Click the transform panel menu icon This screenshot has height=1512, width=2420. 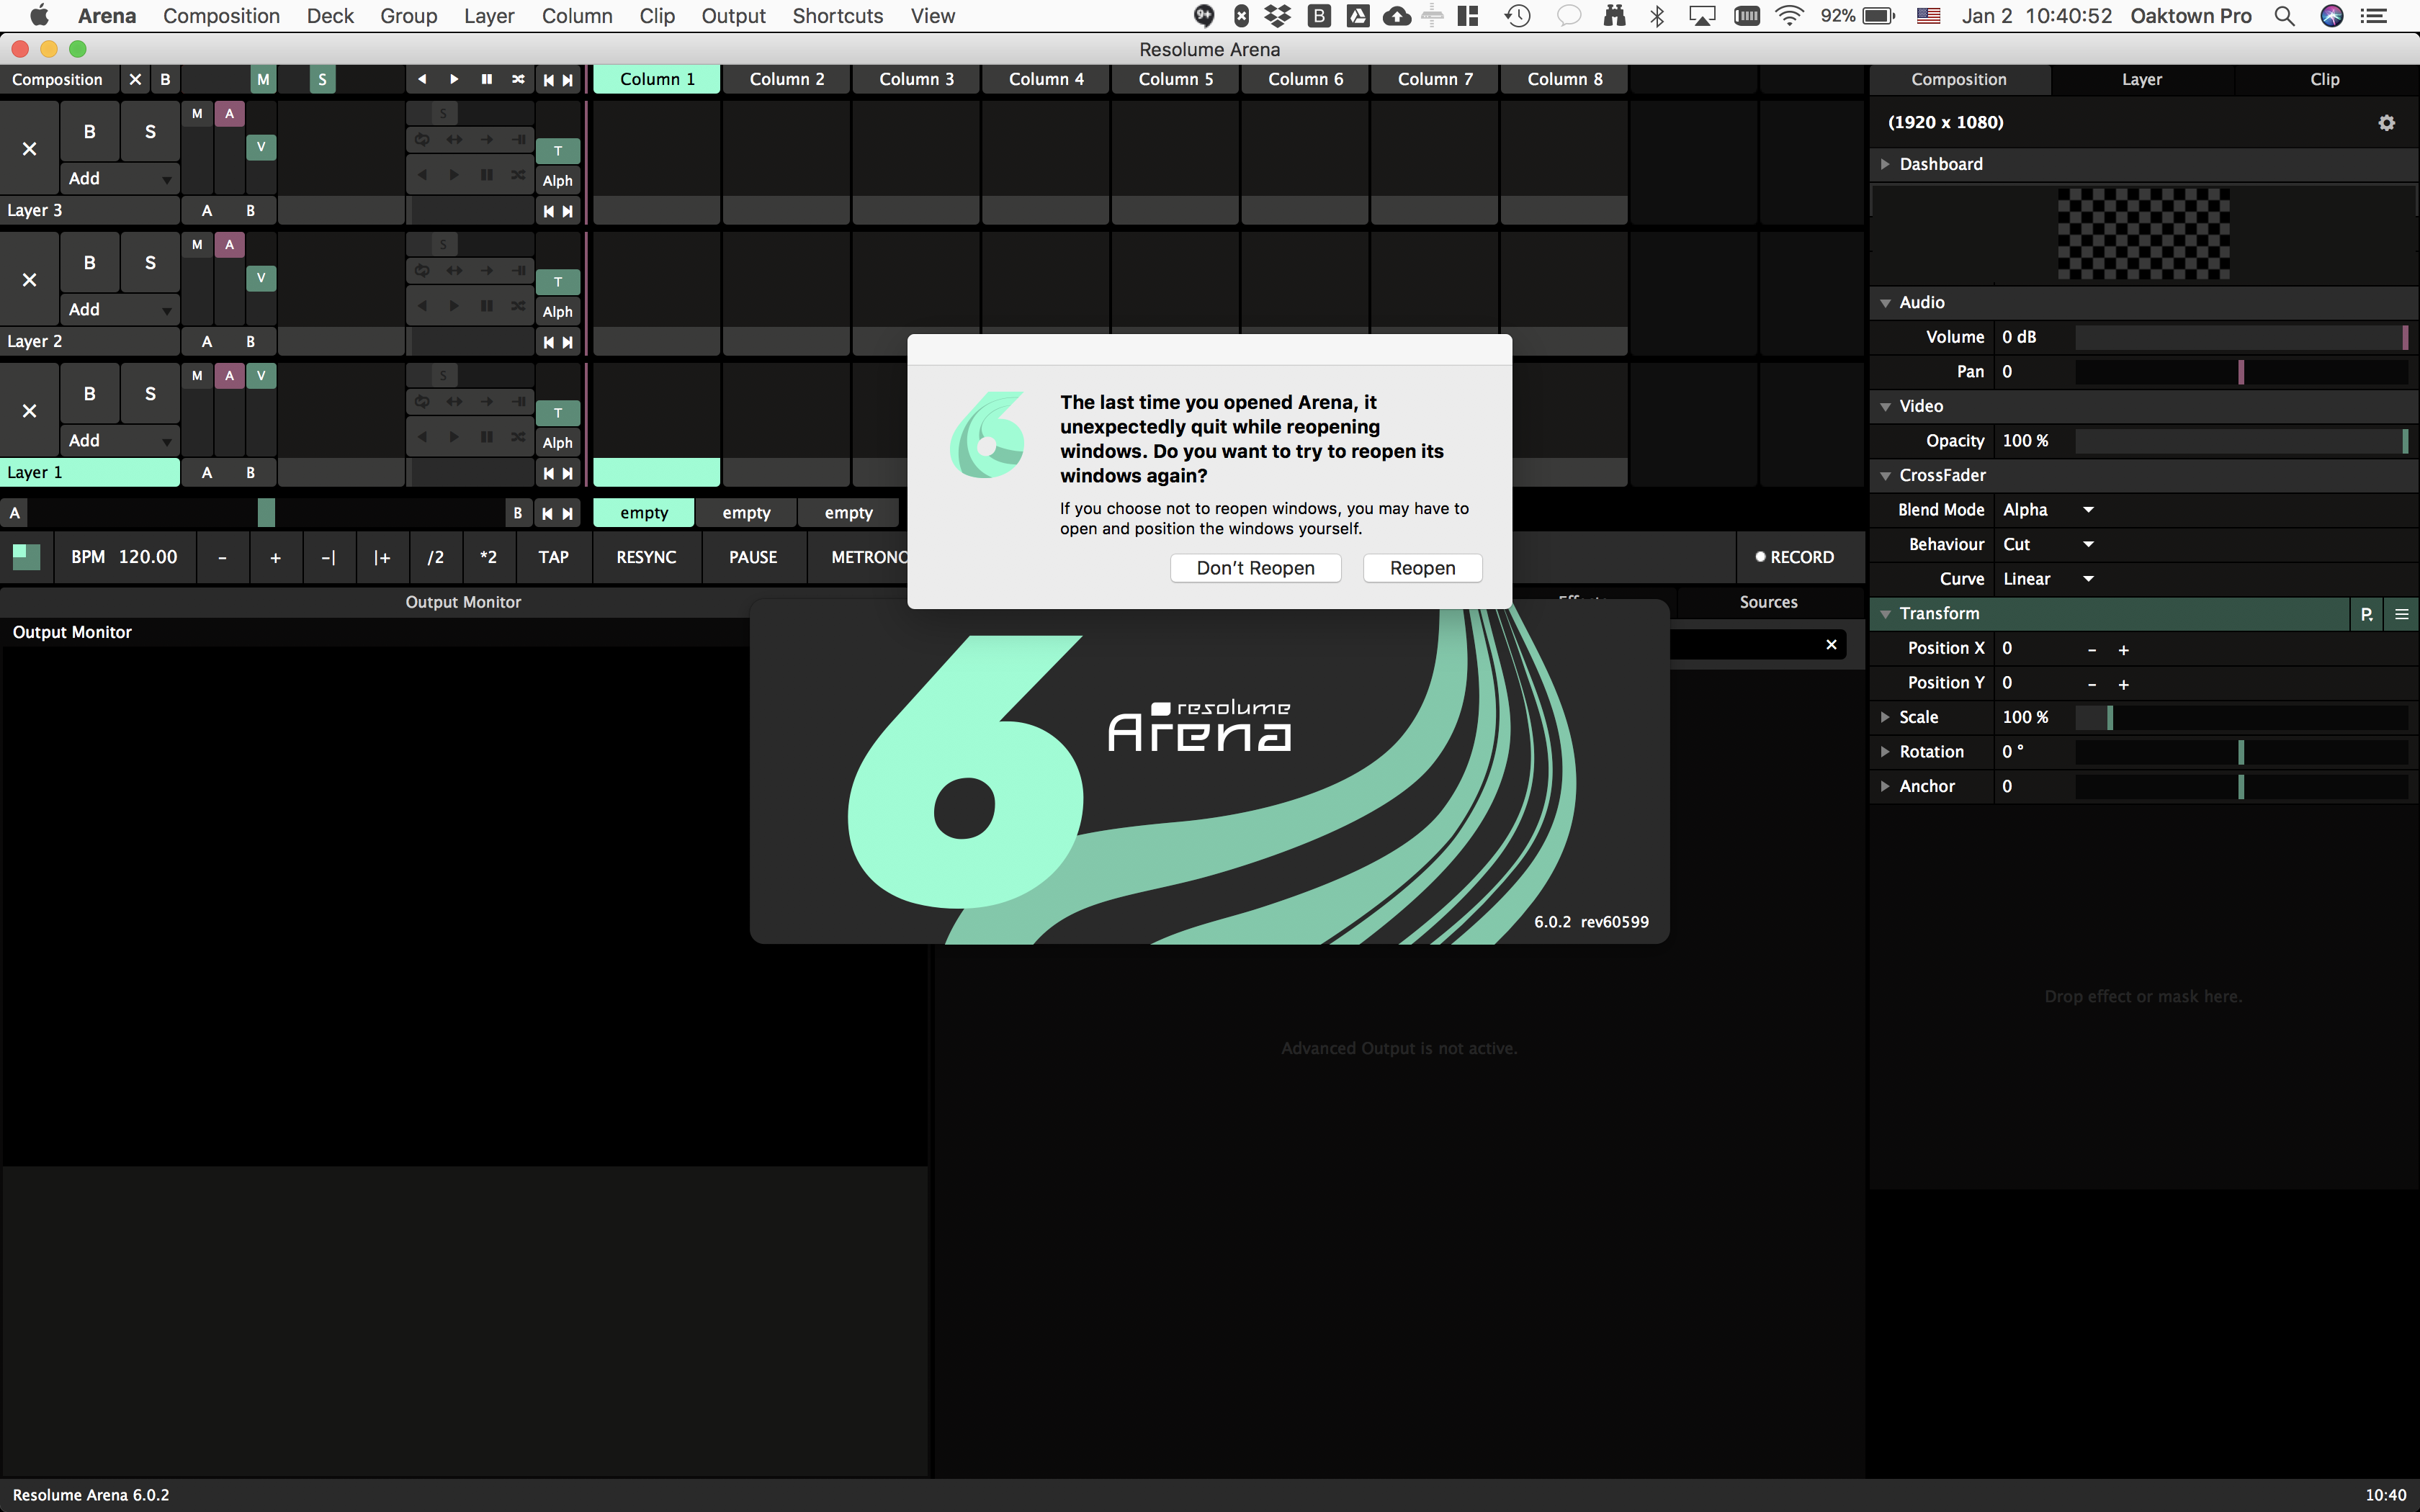[2401, 614]
